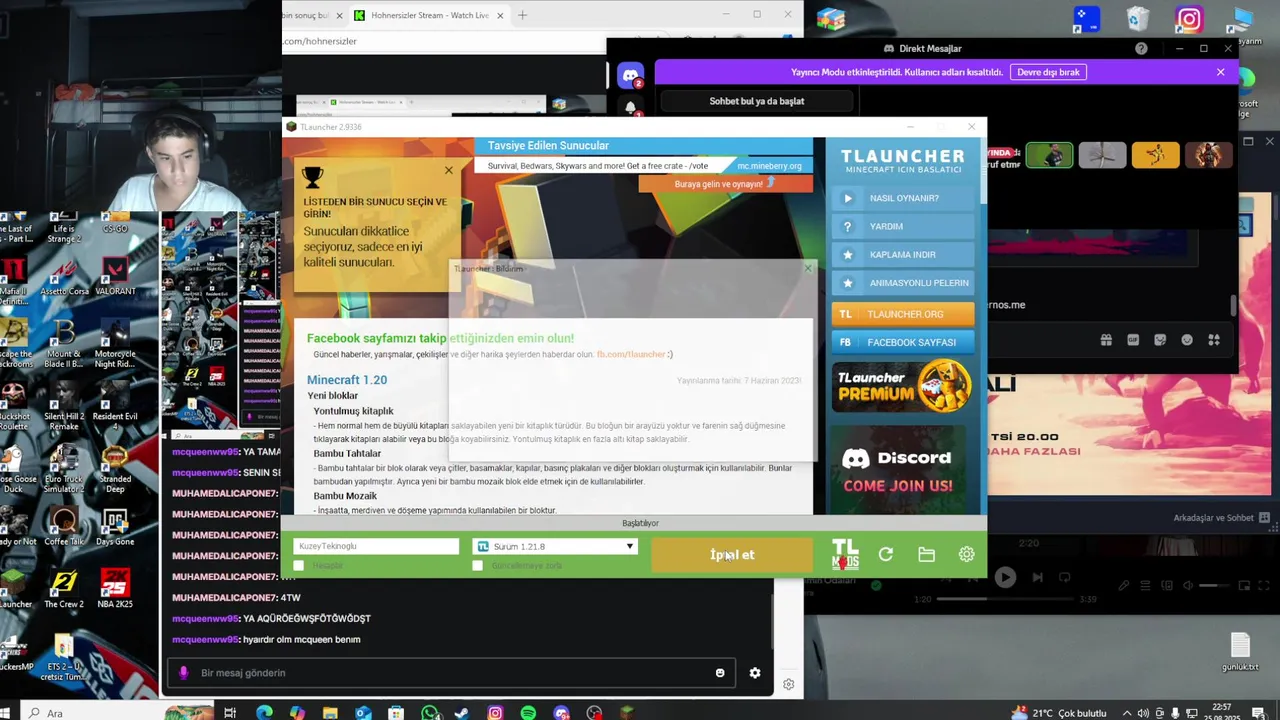Open TL Mods icon in TLauncher bar

pyautogui.click(x=845, y=554)
